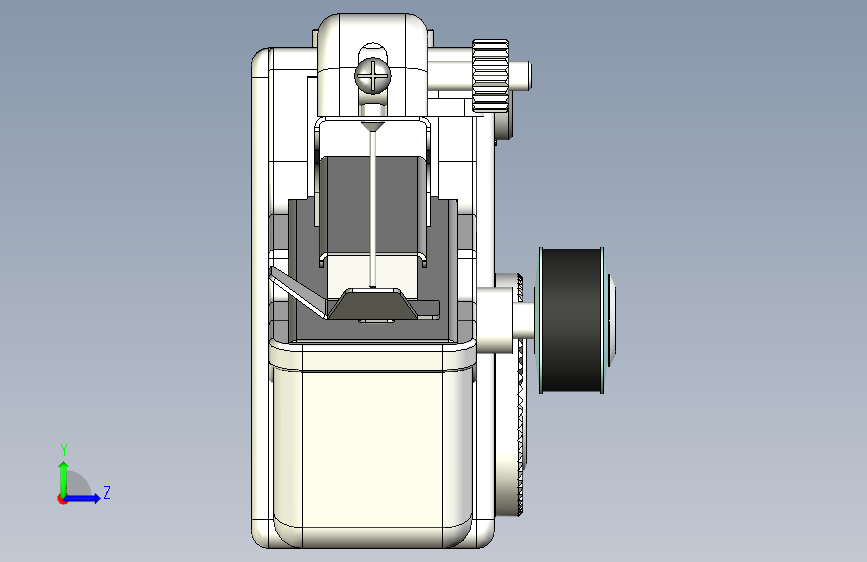
Task: Select the rounded top cap housing the screw
Action: [373, 64]
